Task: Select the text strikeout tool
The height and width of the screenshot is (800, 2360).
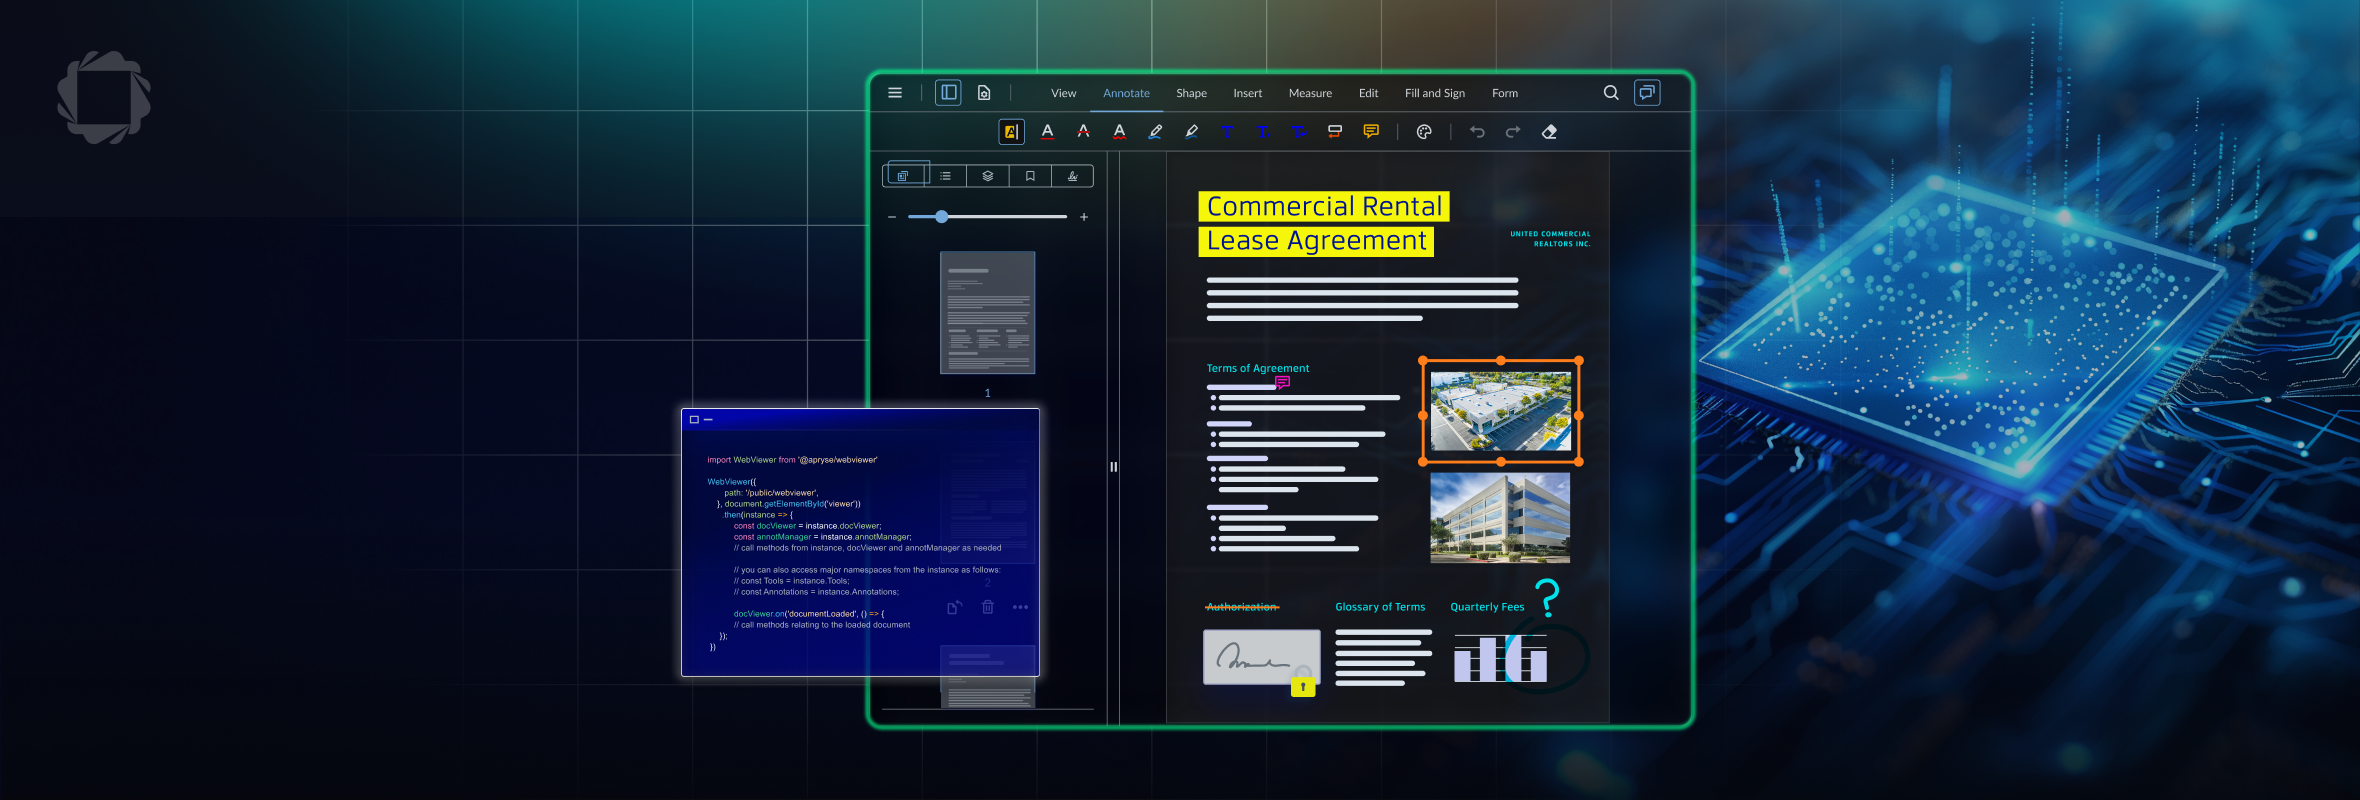Action: (1083, 132)
